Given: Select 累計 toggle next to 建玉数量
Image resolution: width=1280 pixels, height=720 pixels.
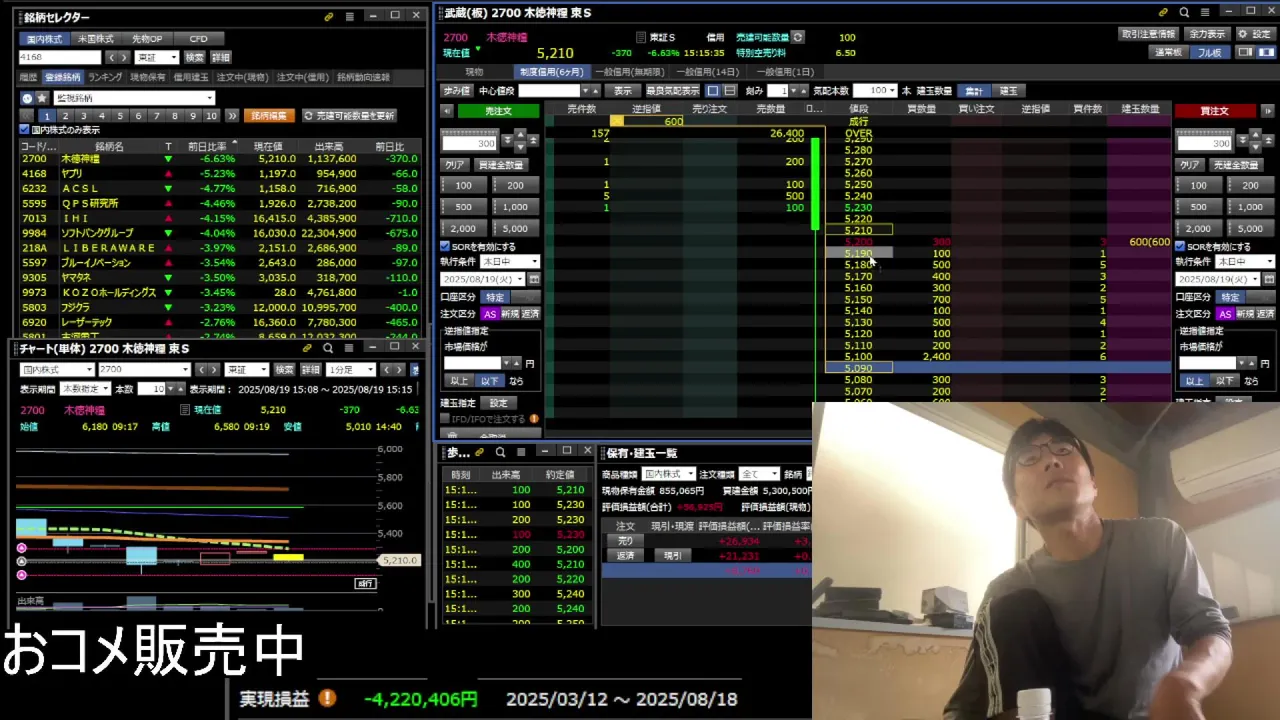Looking at the screenshot, I should coord(974,90).
